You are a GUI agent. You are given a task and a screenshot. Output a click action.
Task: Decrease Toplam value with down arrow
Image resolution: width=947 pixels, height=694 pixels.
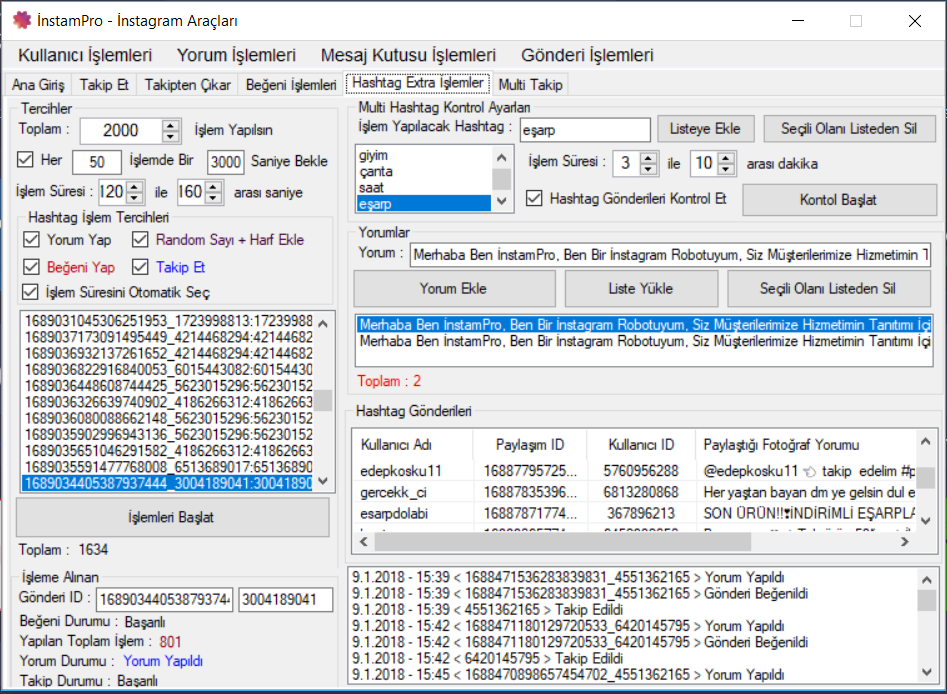171,137
